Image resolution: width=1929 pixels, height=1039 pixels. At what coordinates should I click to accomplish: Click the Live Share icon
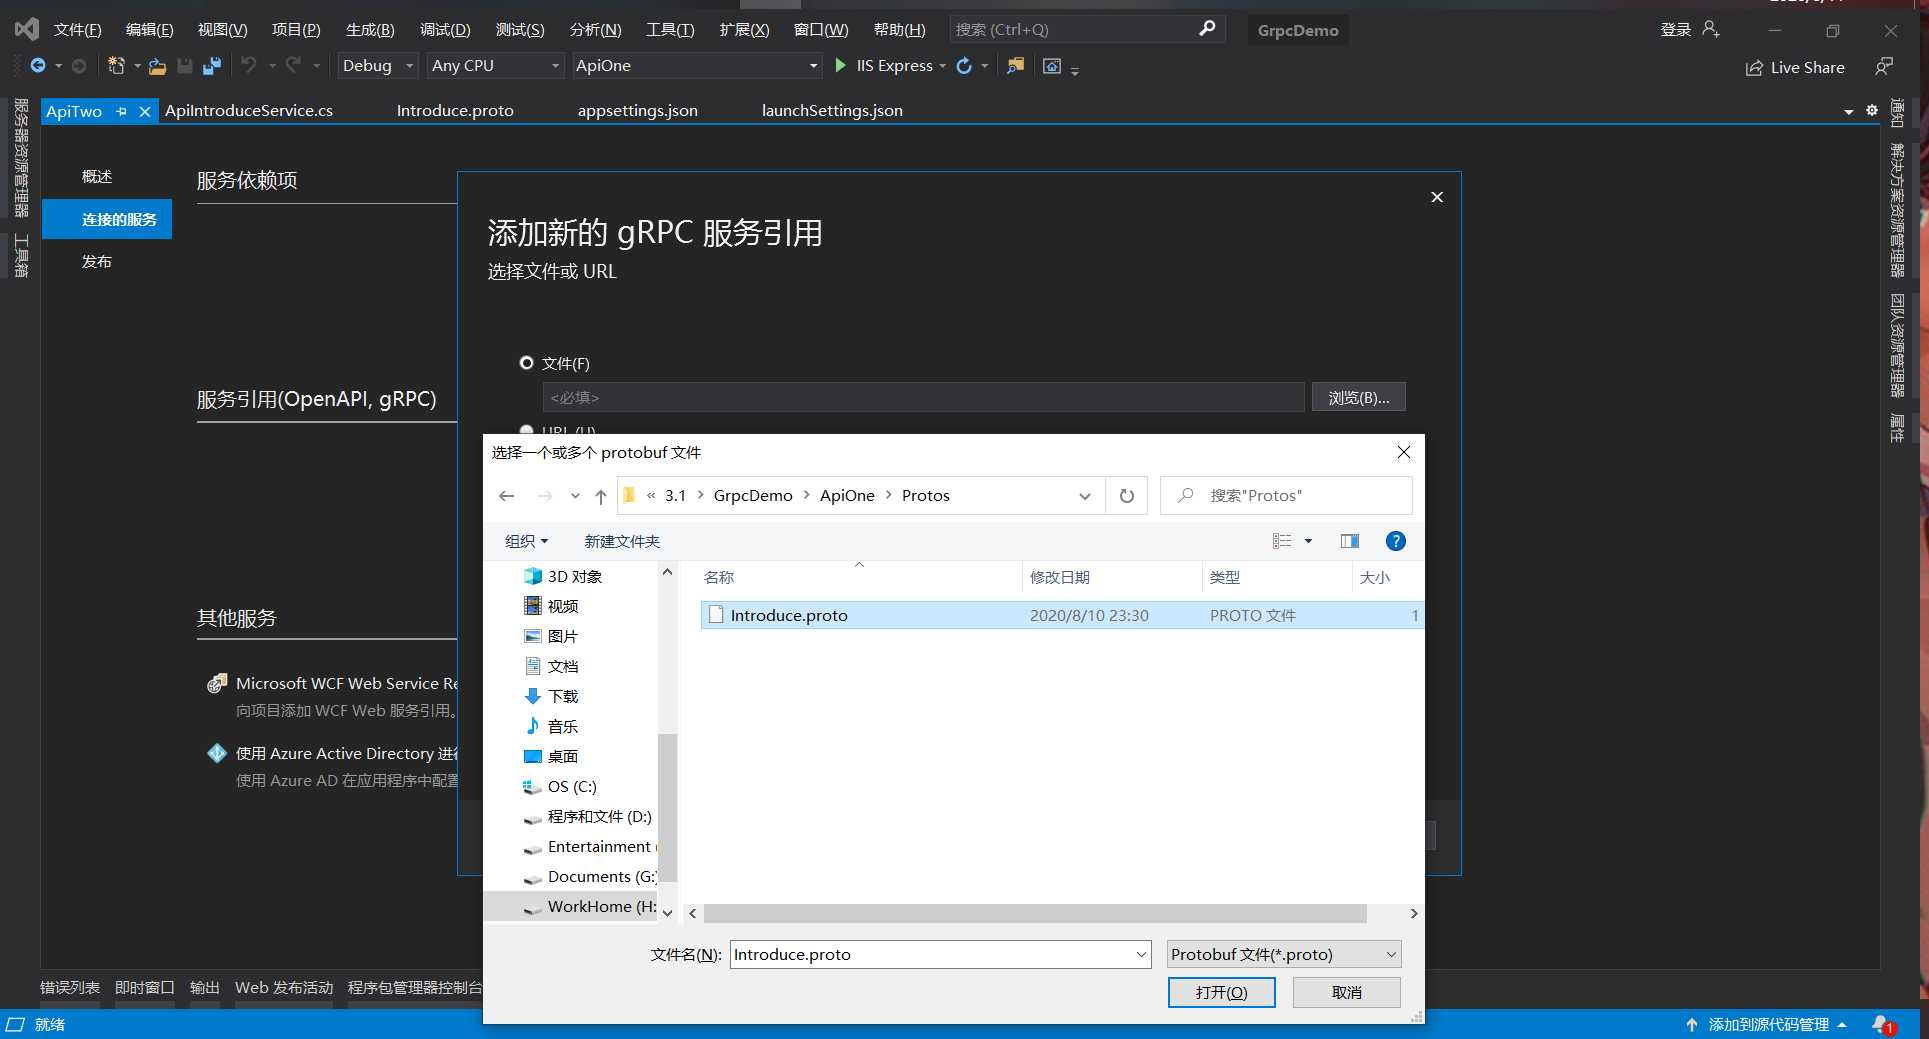[x=1754, y=68]
